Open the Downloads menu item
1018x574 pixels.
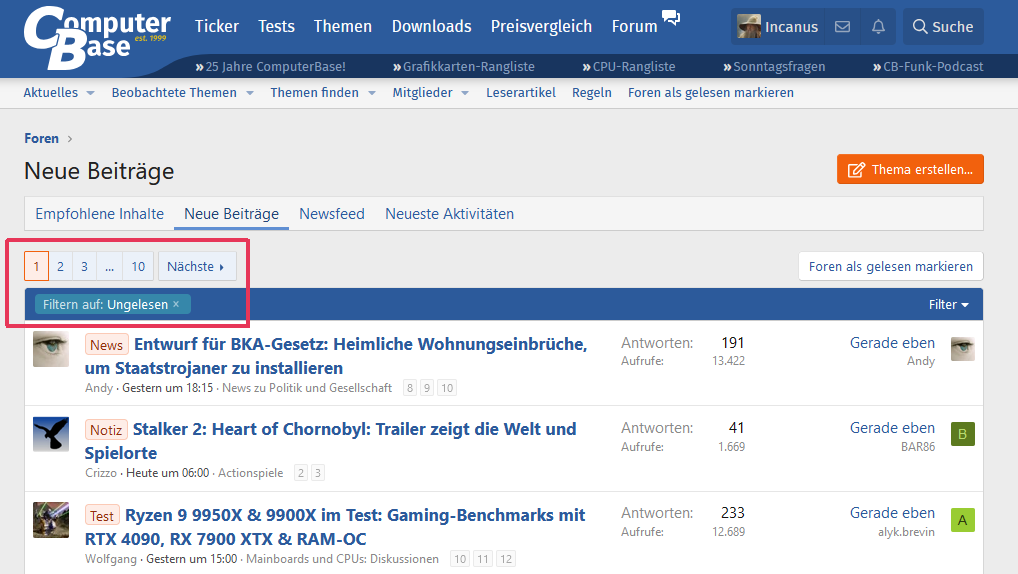tap(432, 27)
